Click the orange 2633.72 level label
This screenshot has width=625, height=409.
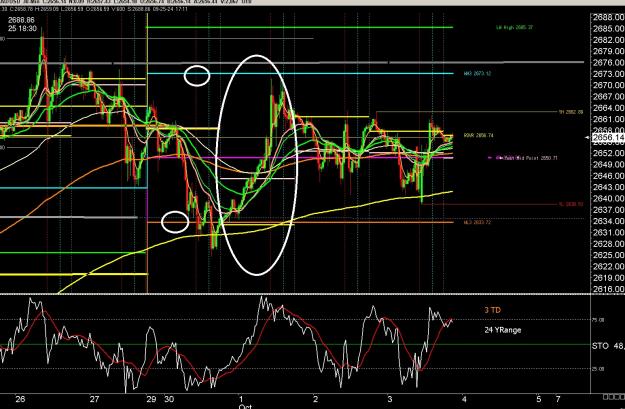coord(477,223)
